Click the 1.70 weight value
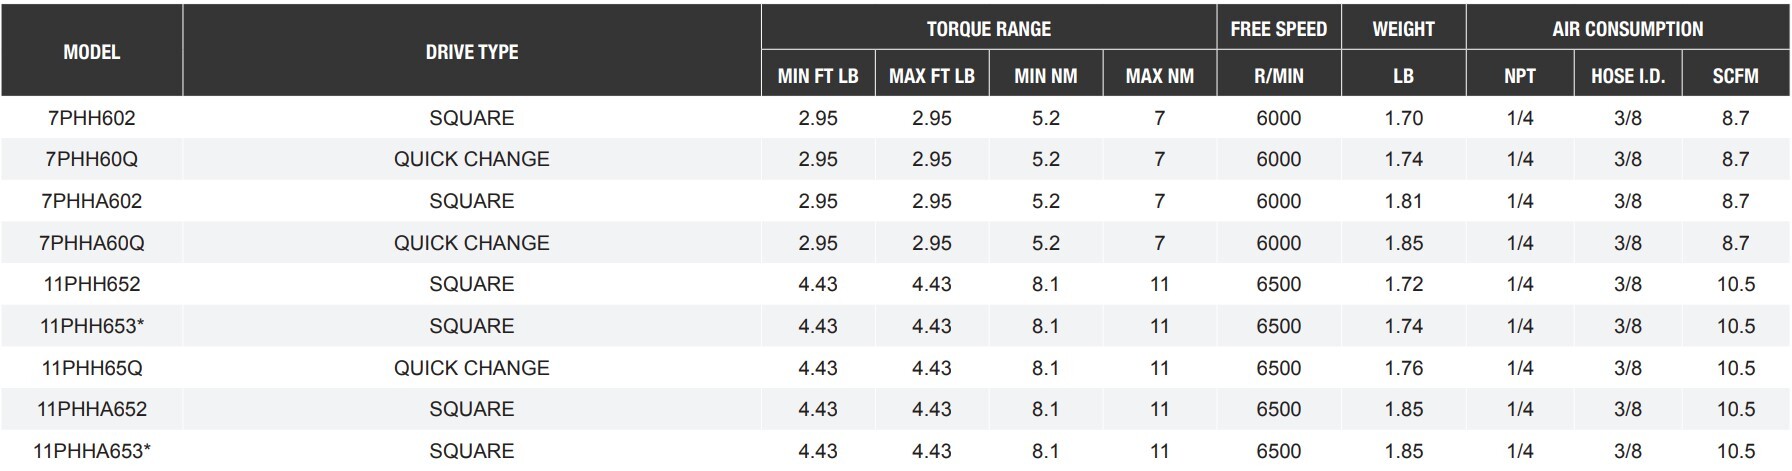 pos(1403,118)
